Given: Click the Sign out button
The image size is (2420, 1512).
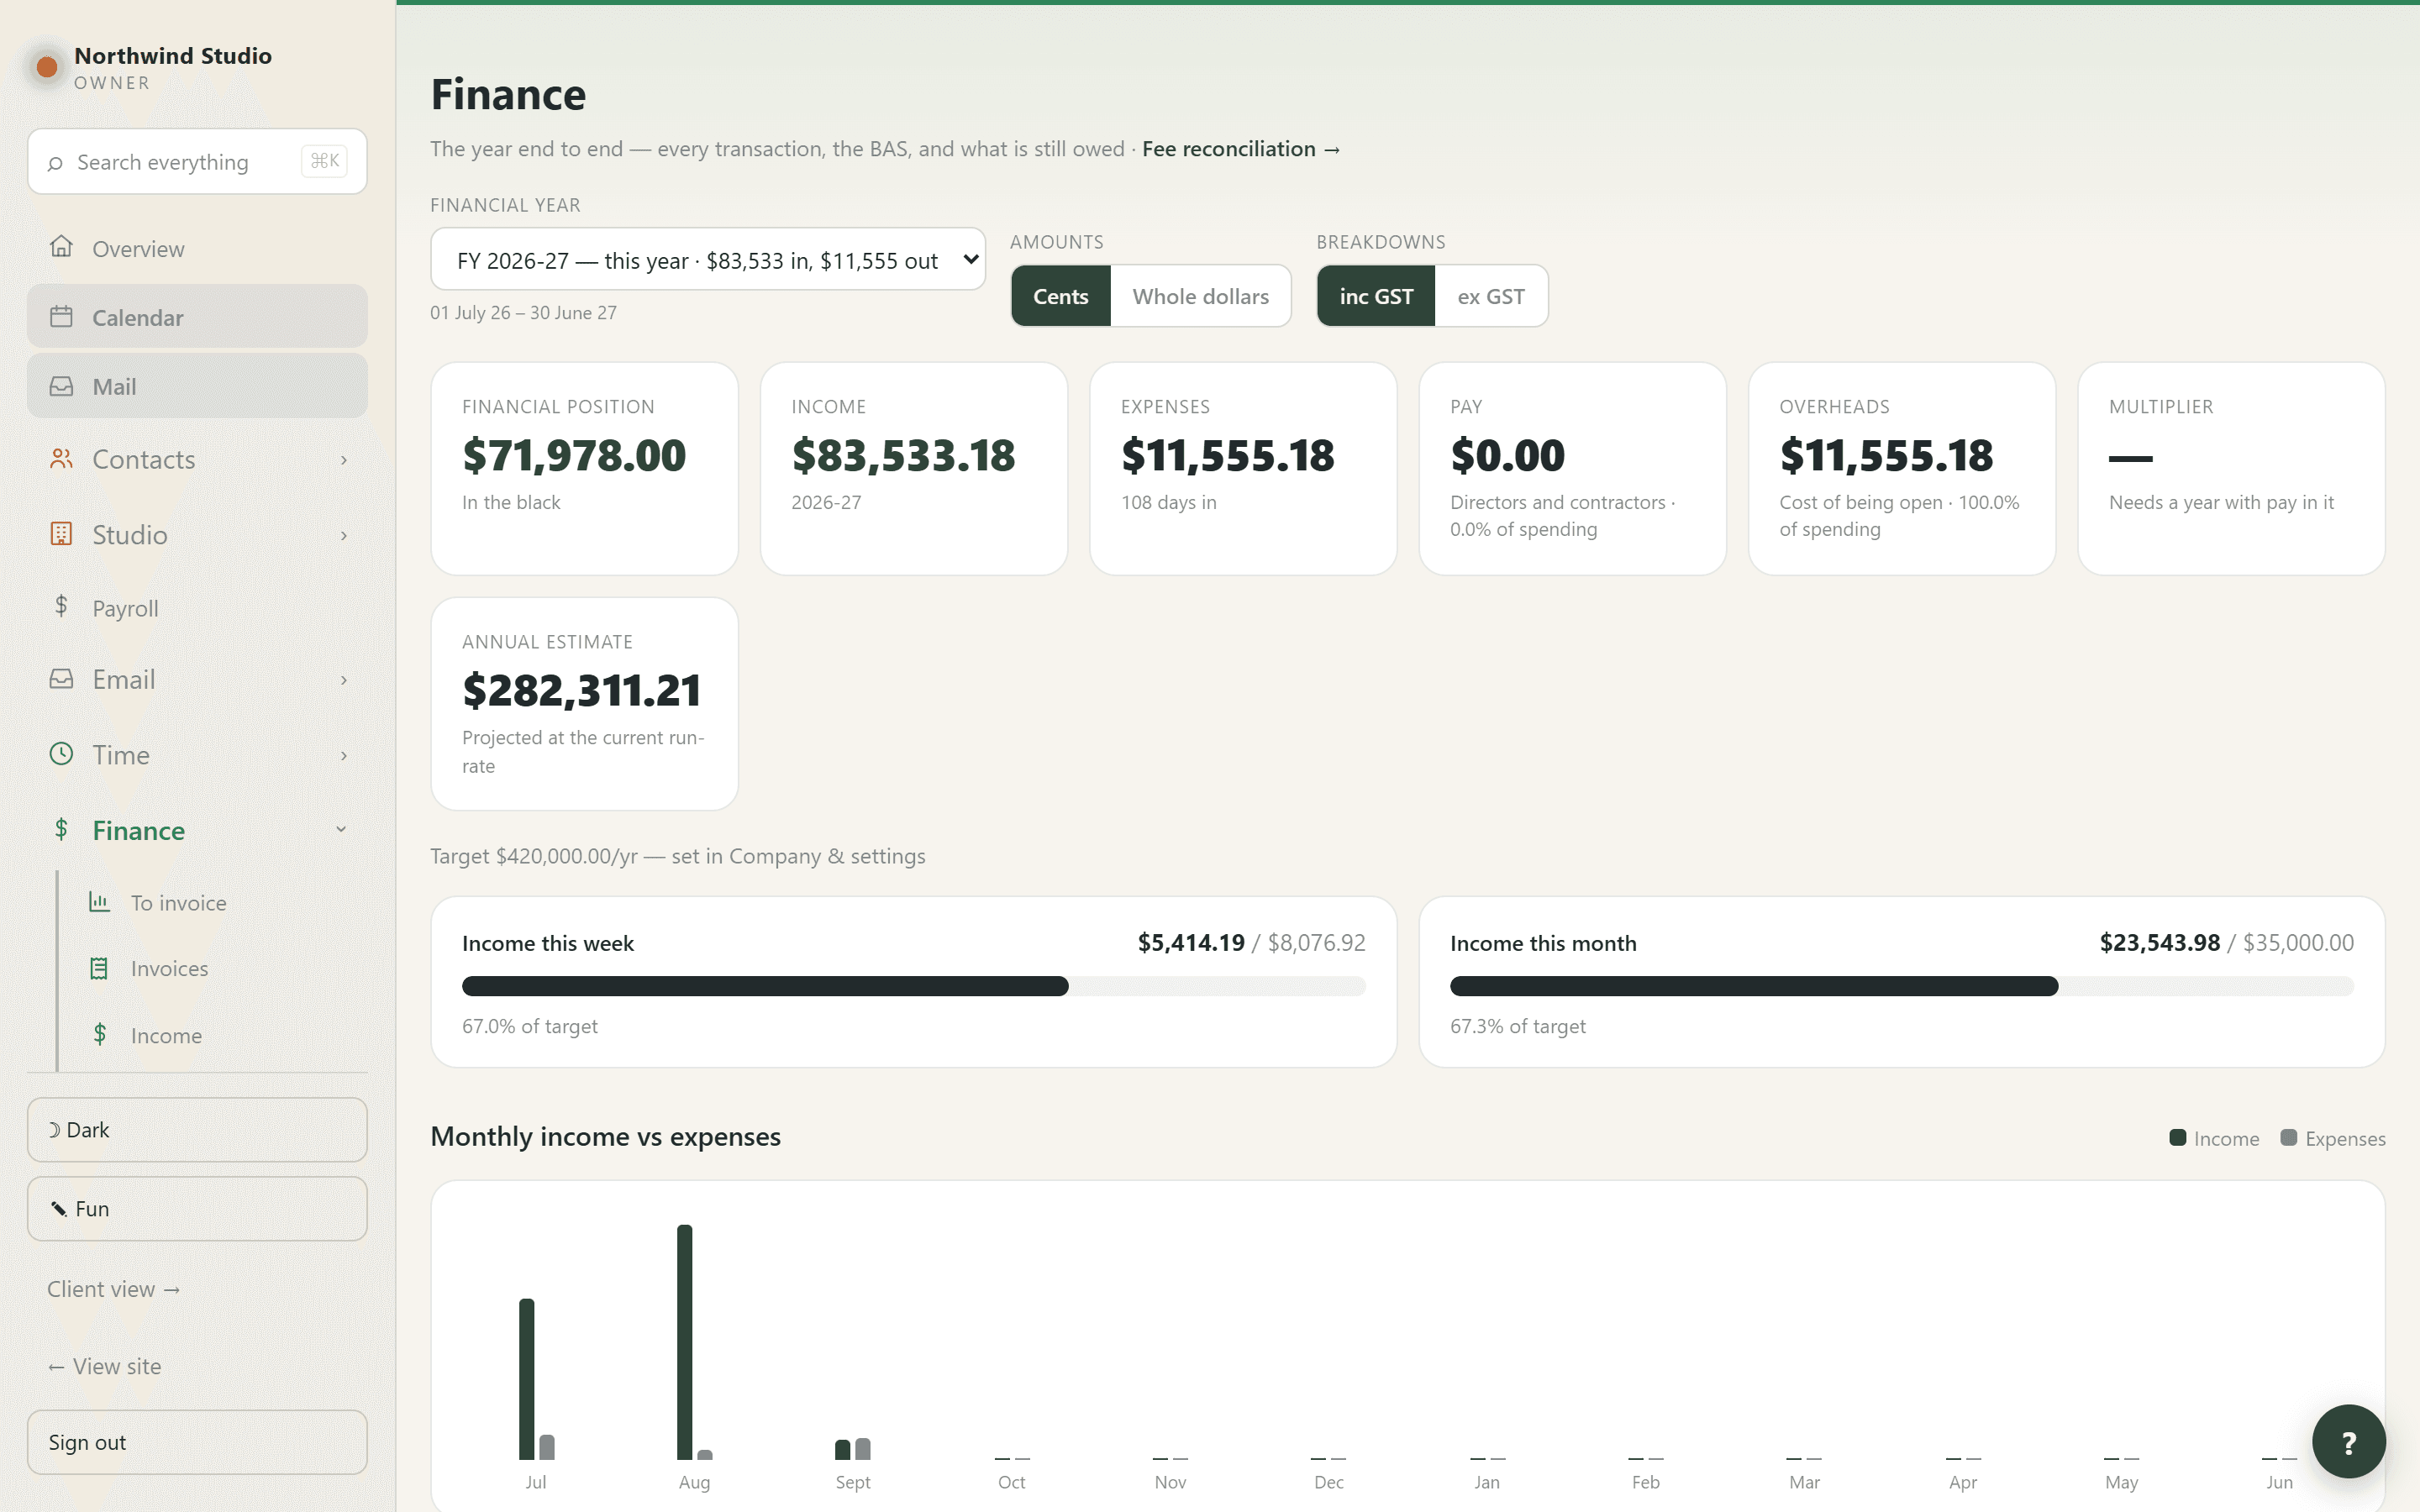Looking at the screenshot, I should (197, 1442).
